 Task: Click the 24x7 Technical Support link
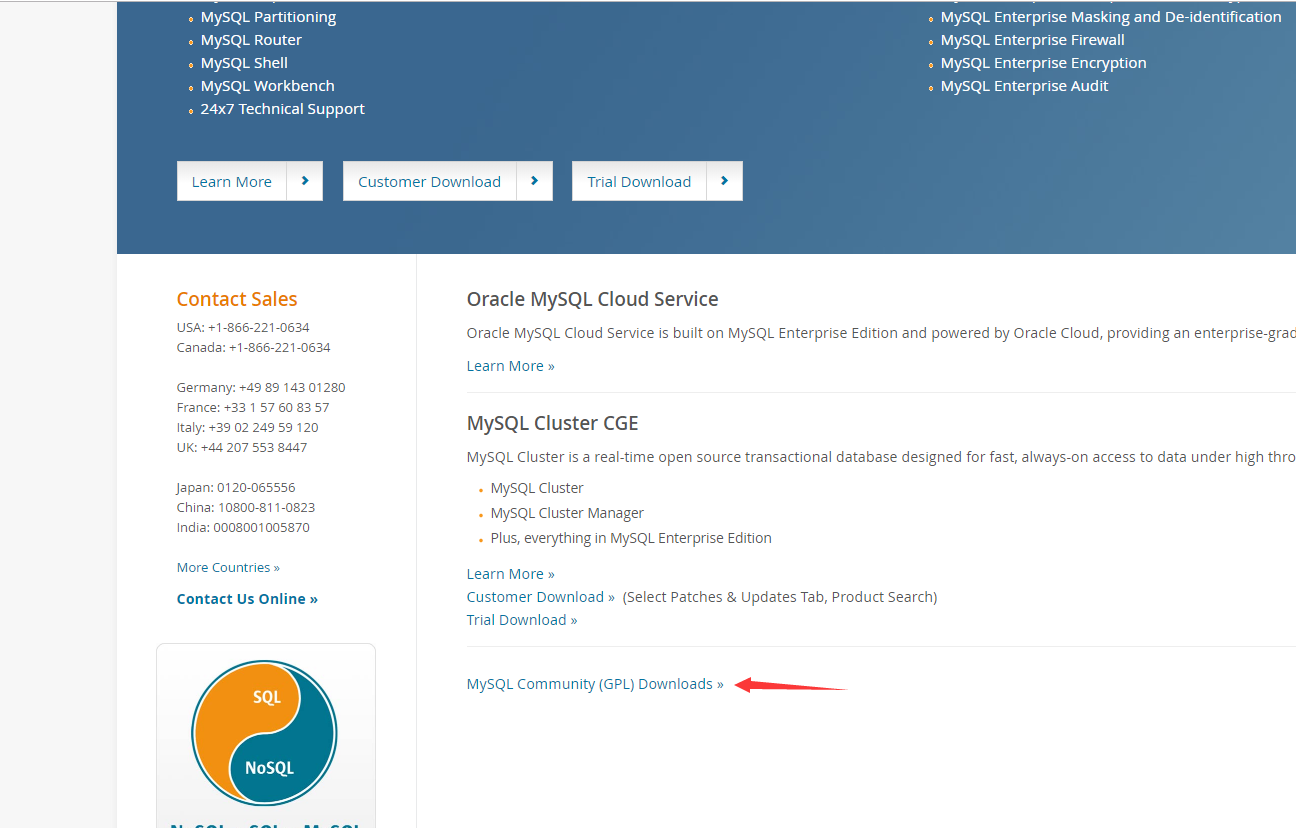pyautogui.click(x=282, y=108)
